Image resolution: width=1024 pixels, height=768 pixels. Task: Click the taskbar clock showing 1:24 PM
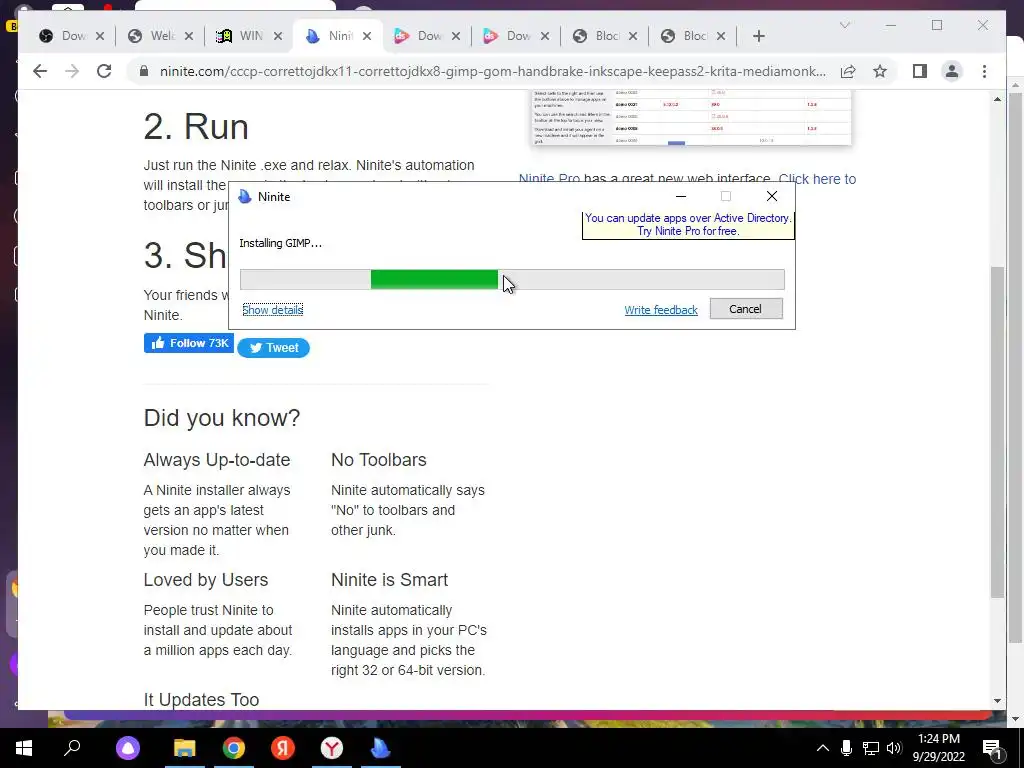pyautogui.click(x=938, y=748)
